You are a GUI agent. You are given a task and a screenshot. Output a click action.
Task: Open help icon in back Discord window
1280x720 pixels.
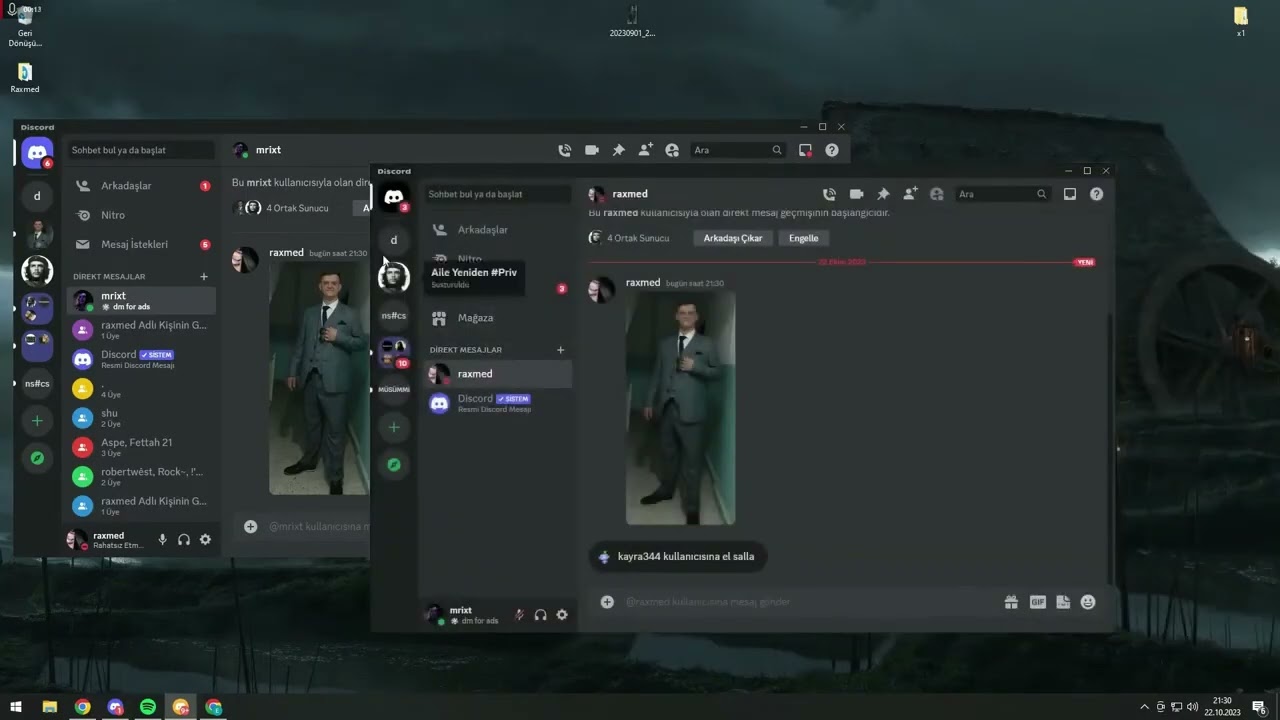click(832, 150)
